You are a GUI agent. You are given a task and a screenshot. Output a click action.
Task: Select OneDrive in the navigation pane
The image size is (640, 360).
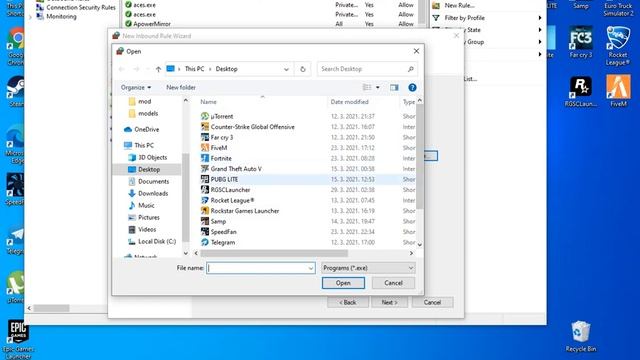pyautogui.click(x=142, y=129)
